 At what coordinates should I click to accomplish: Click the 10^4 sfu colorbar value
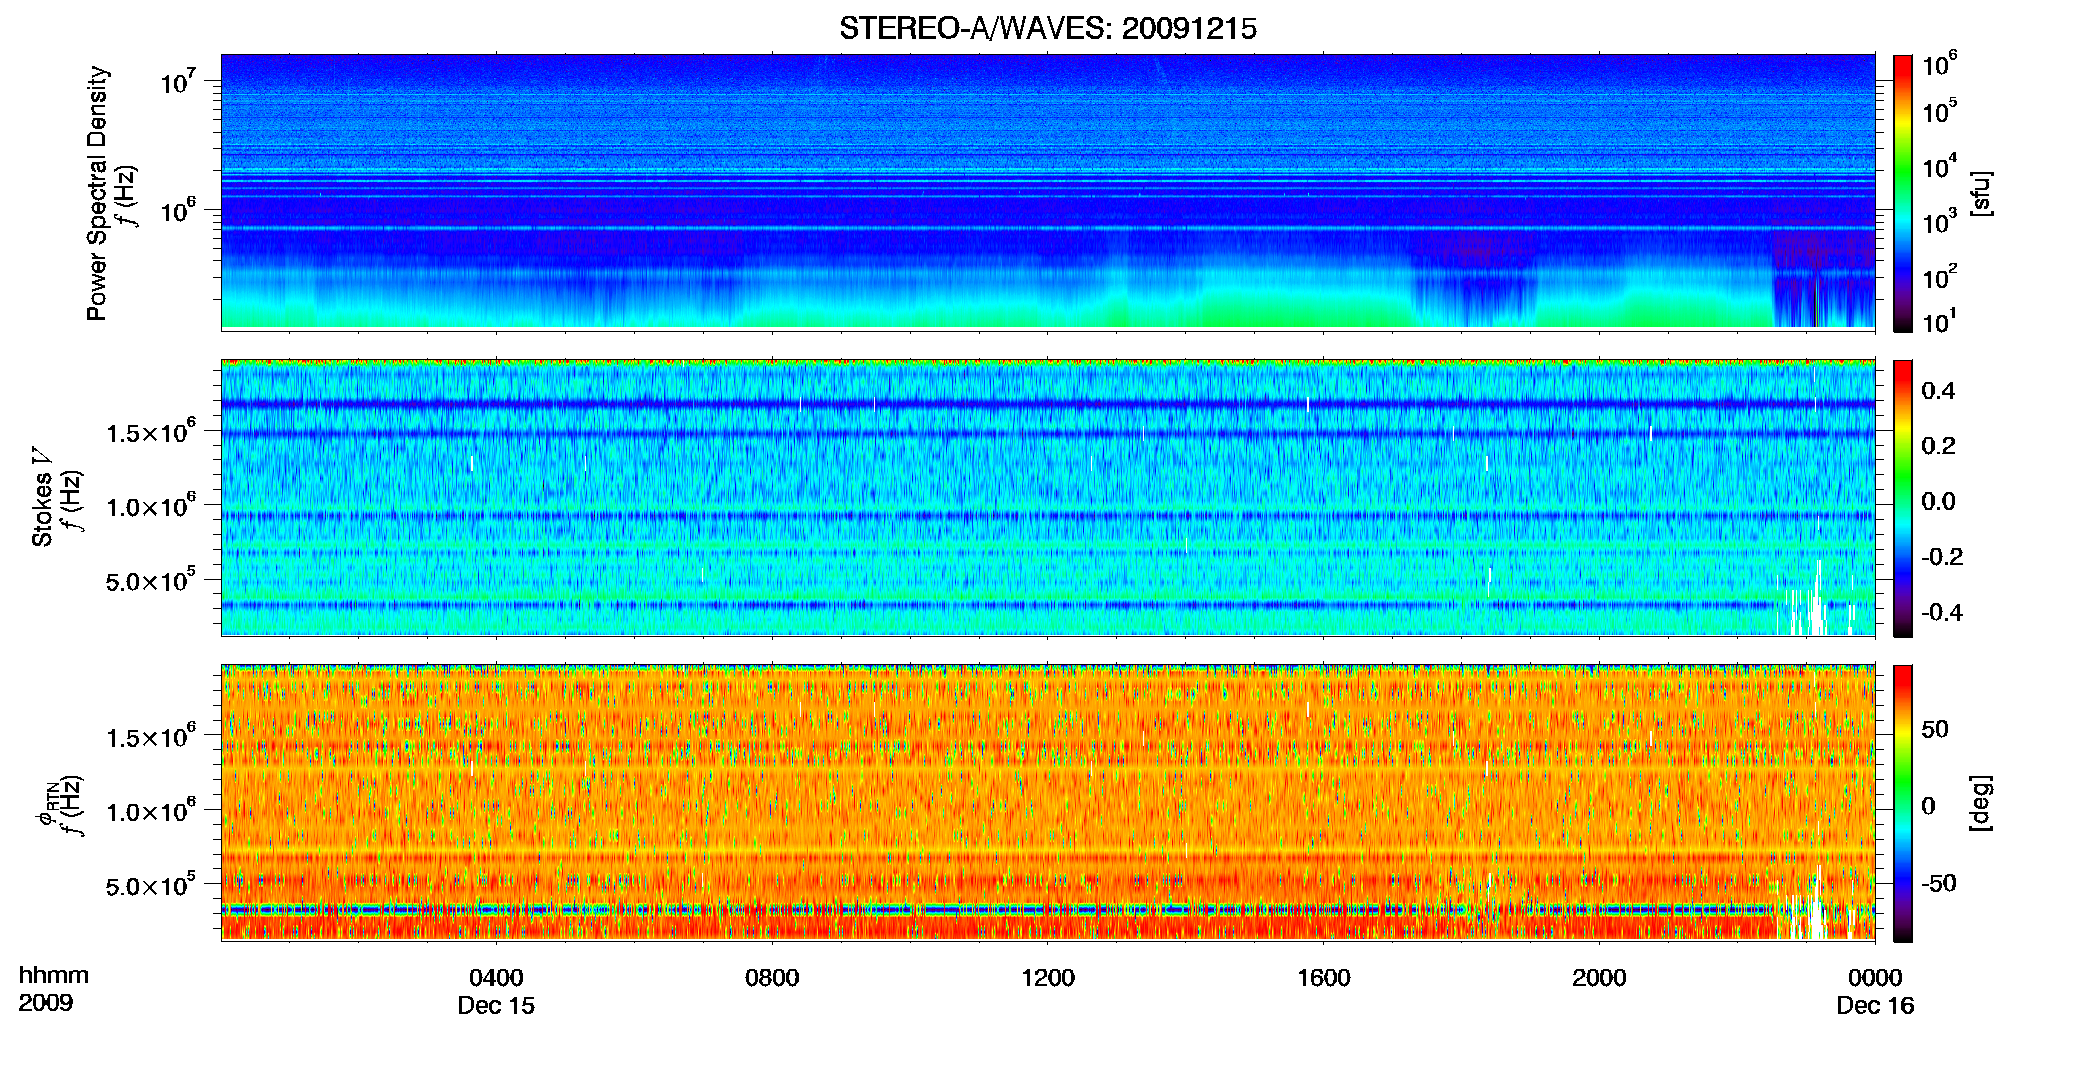click(1940, 167)
